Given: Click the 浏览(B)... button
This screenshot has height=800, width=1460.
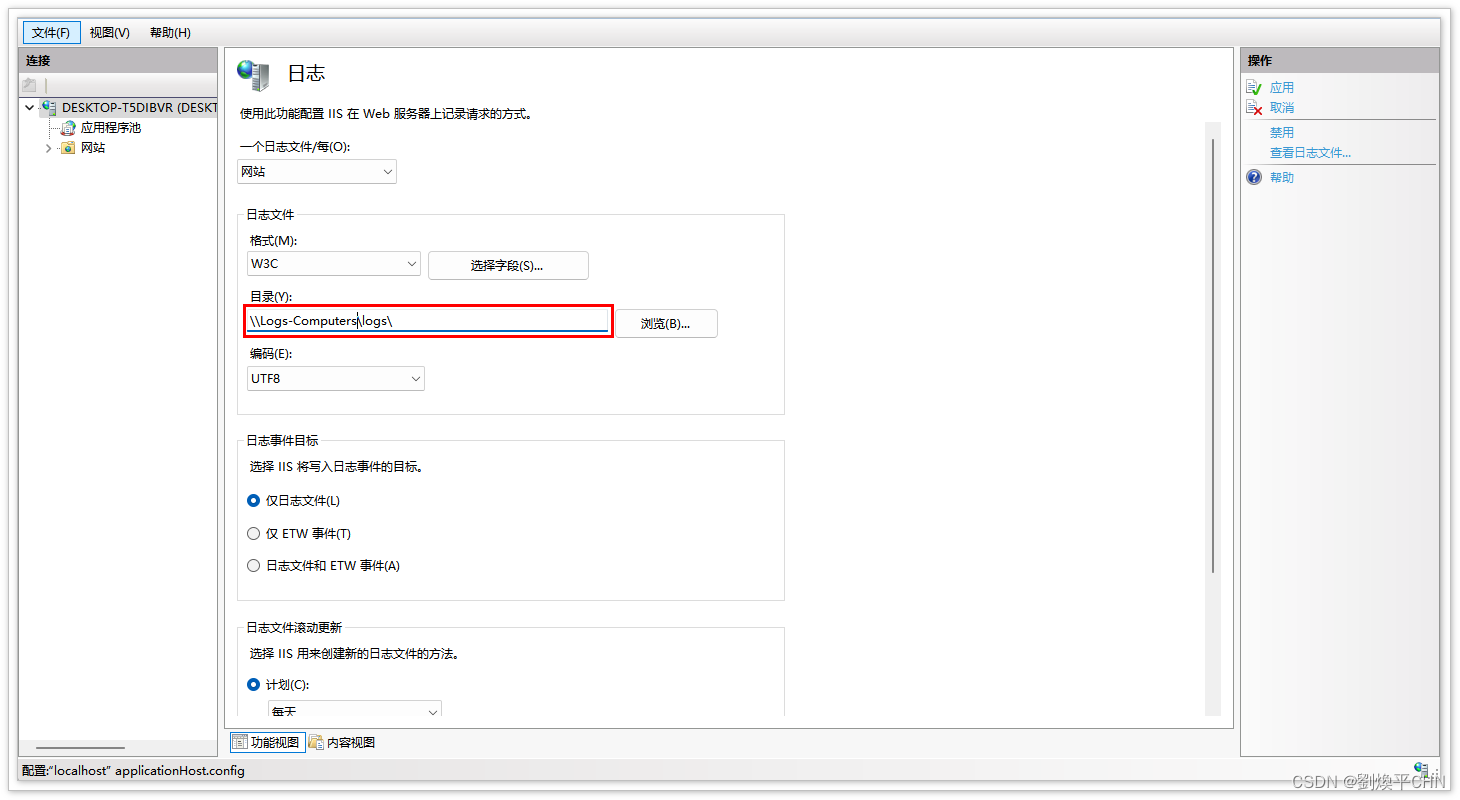Looking at the screenshot, I should (666, 323).
